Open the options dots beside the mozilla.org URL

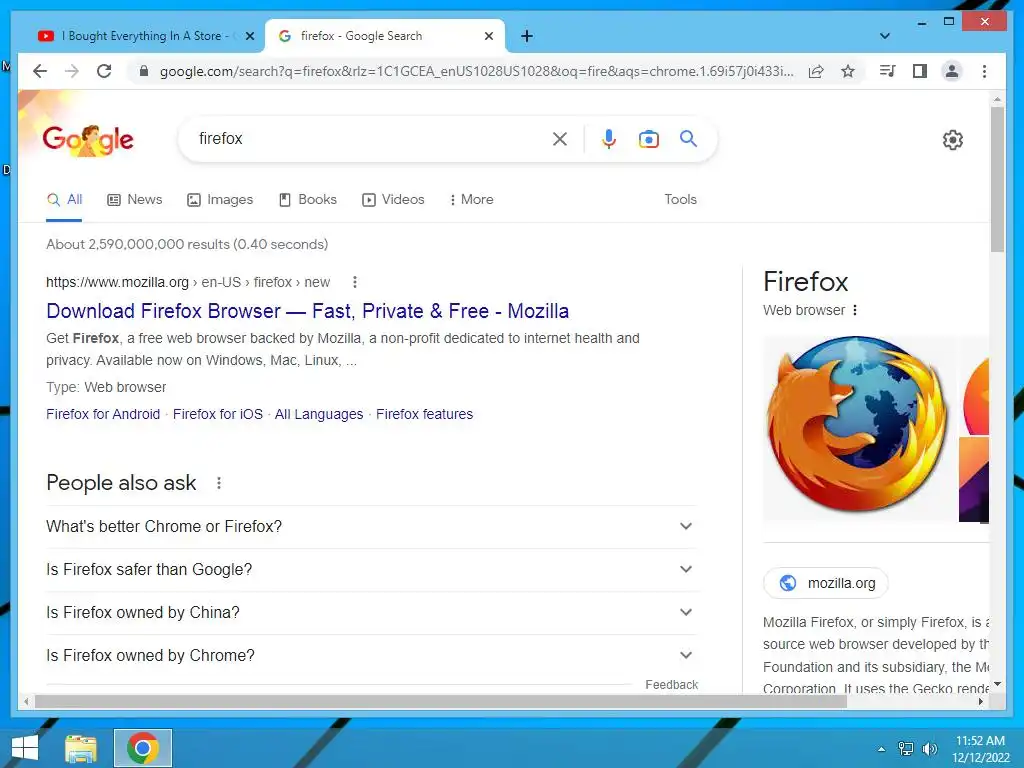coord(355,282)
